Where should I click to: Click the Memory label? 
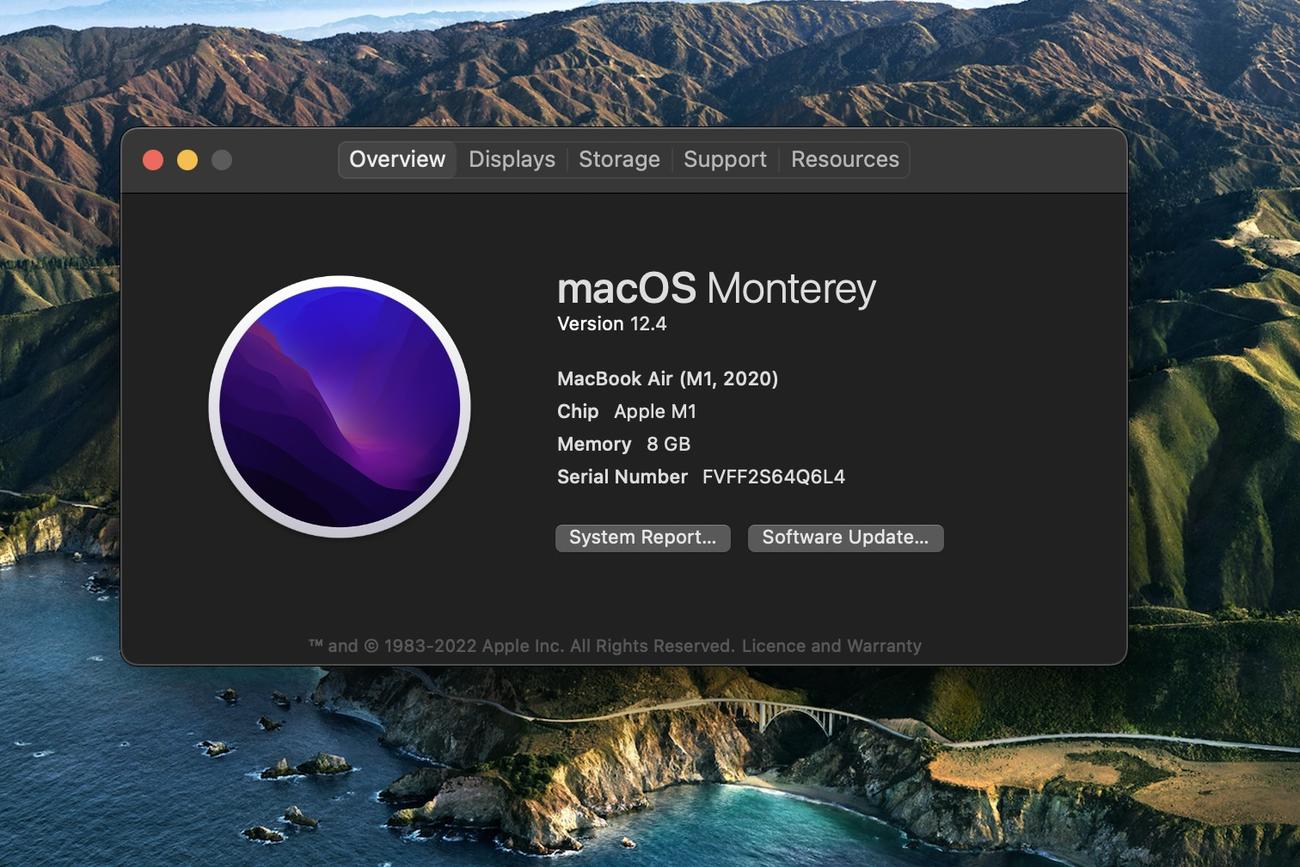pos(594,444)
